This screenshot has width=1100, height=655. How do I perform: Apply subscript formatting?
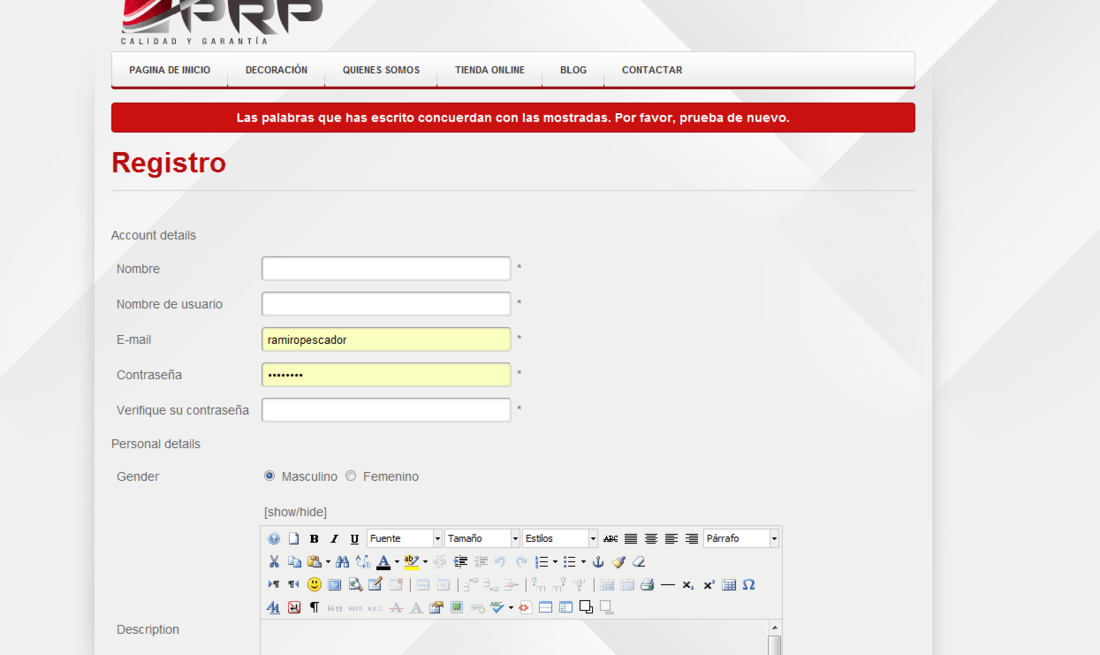[688, 585]
